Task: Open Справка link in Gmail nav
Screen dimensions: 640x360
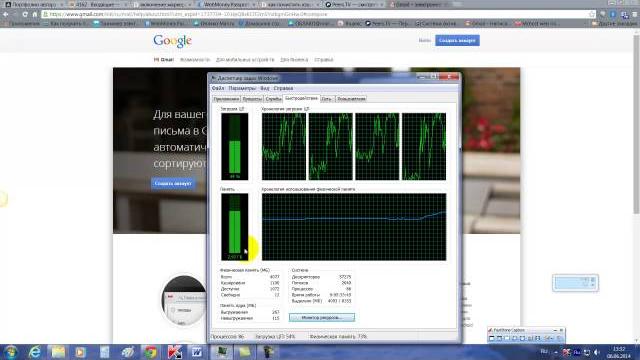Action: [x=324, y=60]
